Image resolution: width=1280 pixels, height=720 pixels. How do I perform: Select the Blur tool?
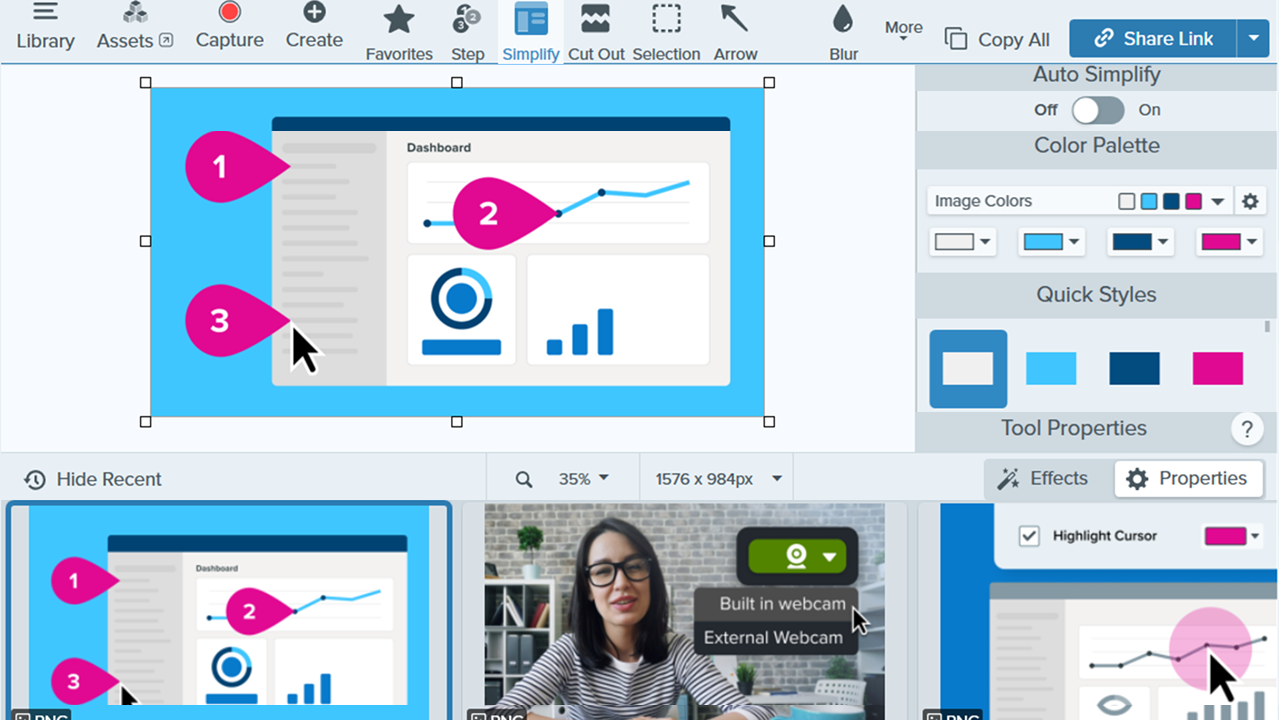click(843, 31)
